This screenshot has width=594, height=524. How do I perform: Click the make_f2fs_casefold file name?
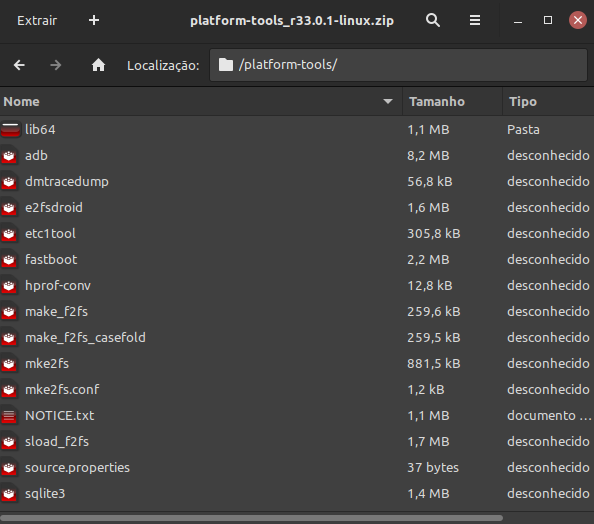pyautogui.click(x=85, y=338)
